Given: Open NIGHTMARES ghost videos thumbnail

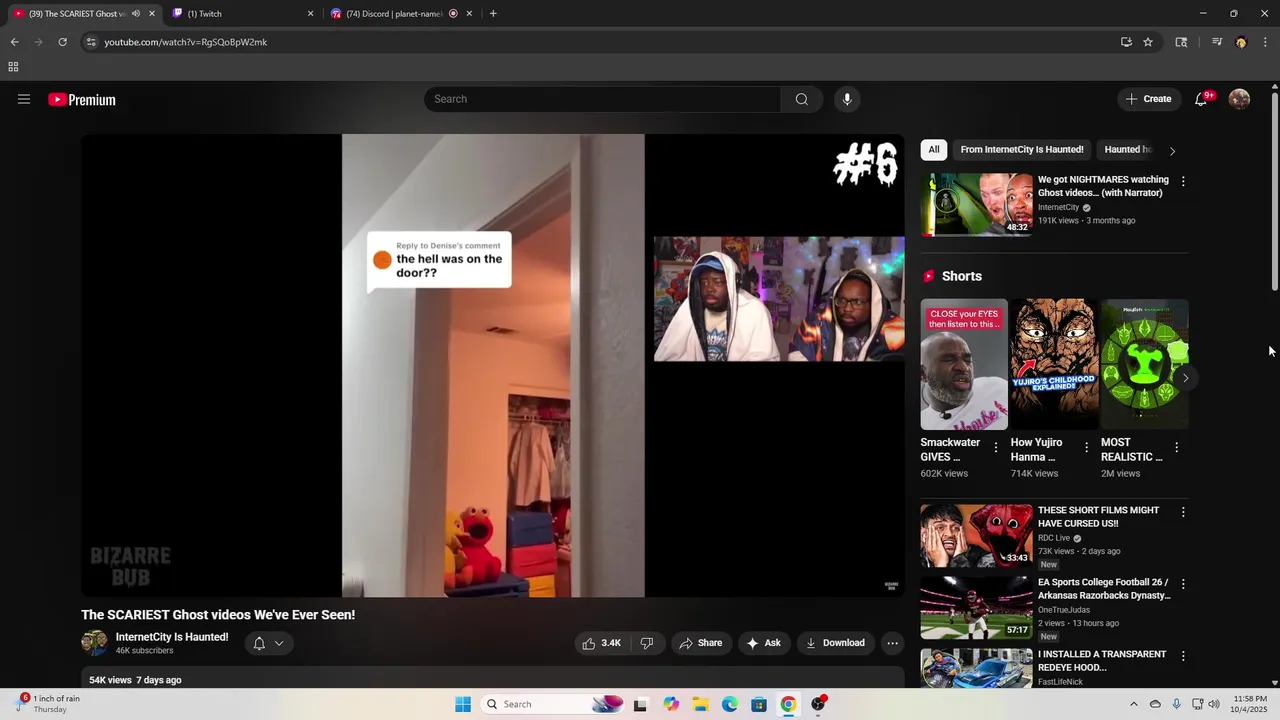Looking at the screenshot, I should click(x=977, y=205).
